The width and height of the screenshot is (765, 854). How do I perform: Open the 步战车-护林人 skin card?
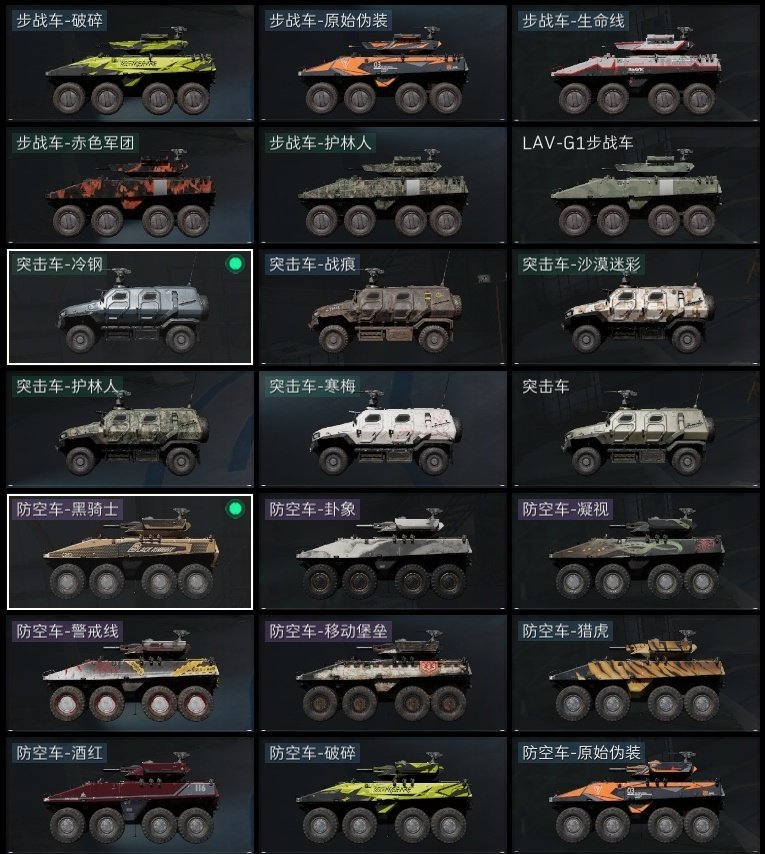click(383, 185)
